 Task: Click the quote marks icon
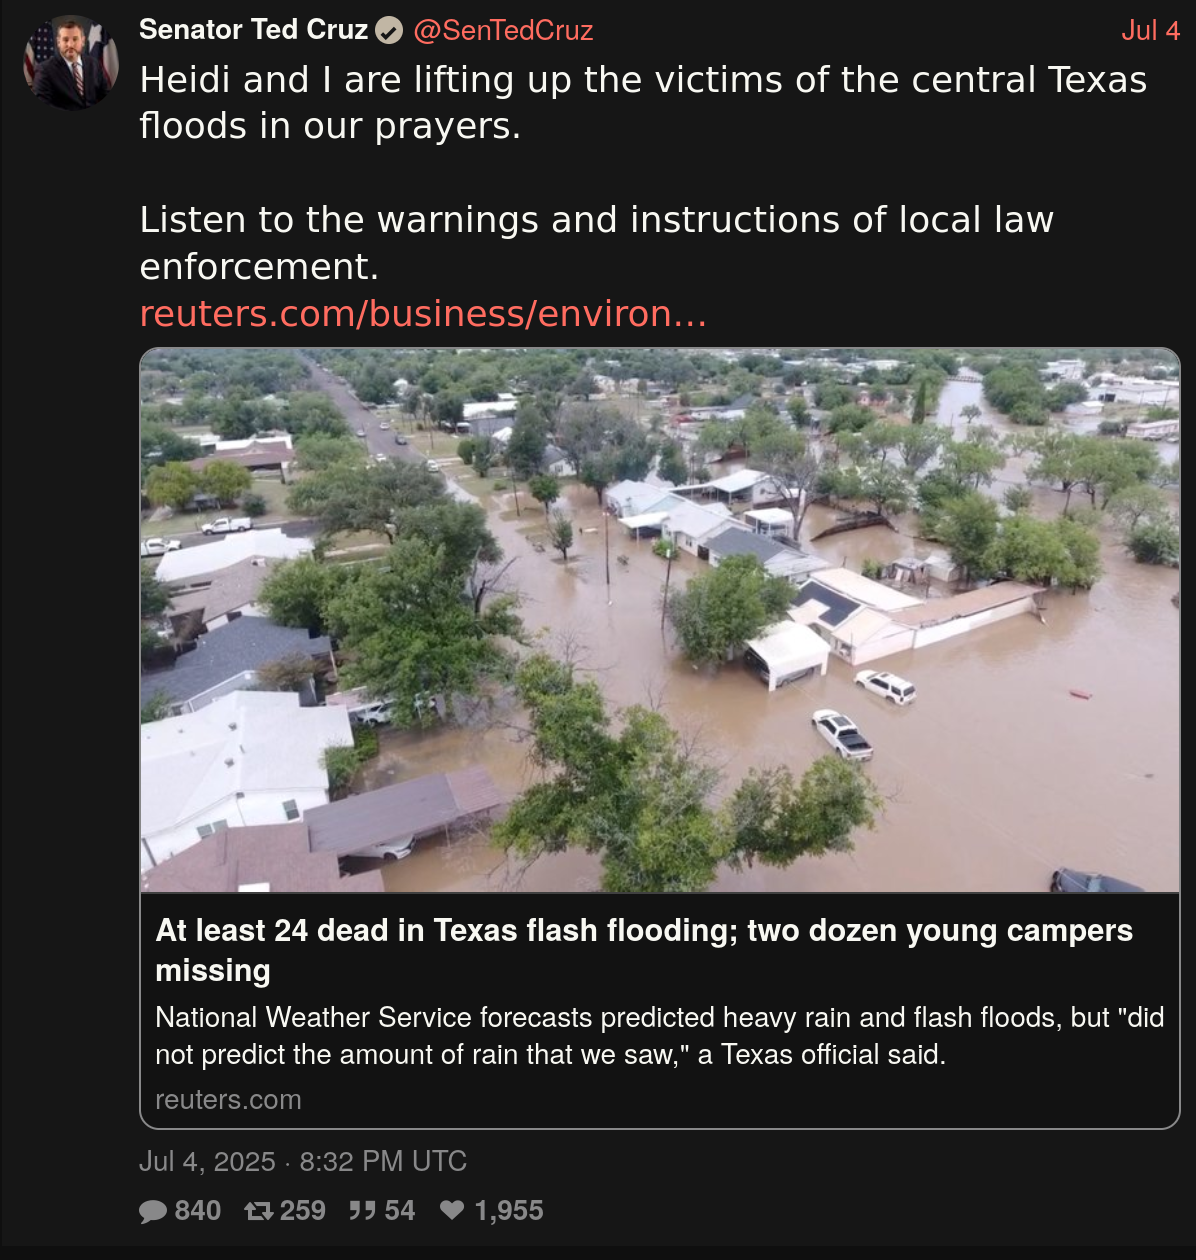[362, 1211]
